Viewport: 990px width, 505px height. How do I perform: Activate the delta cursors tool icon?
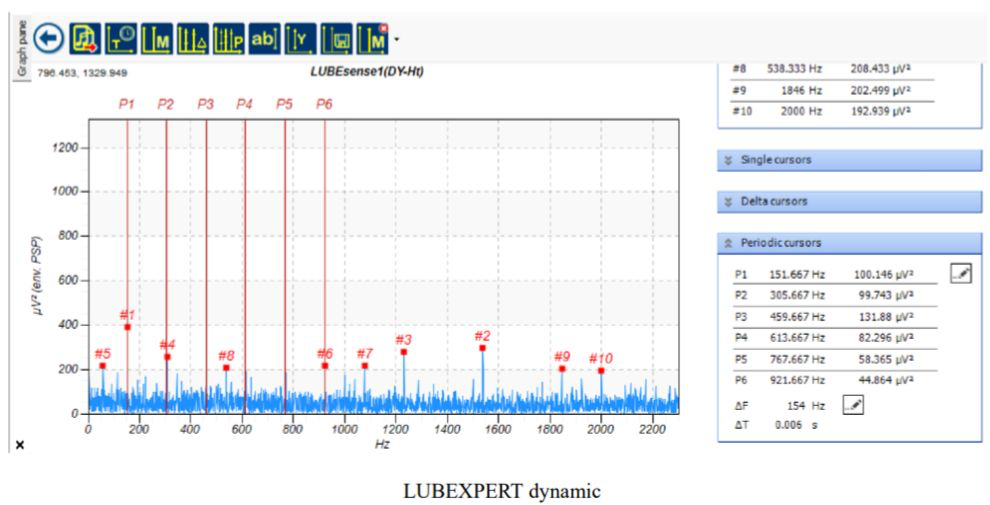click(x=193, y=39)
